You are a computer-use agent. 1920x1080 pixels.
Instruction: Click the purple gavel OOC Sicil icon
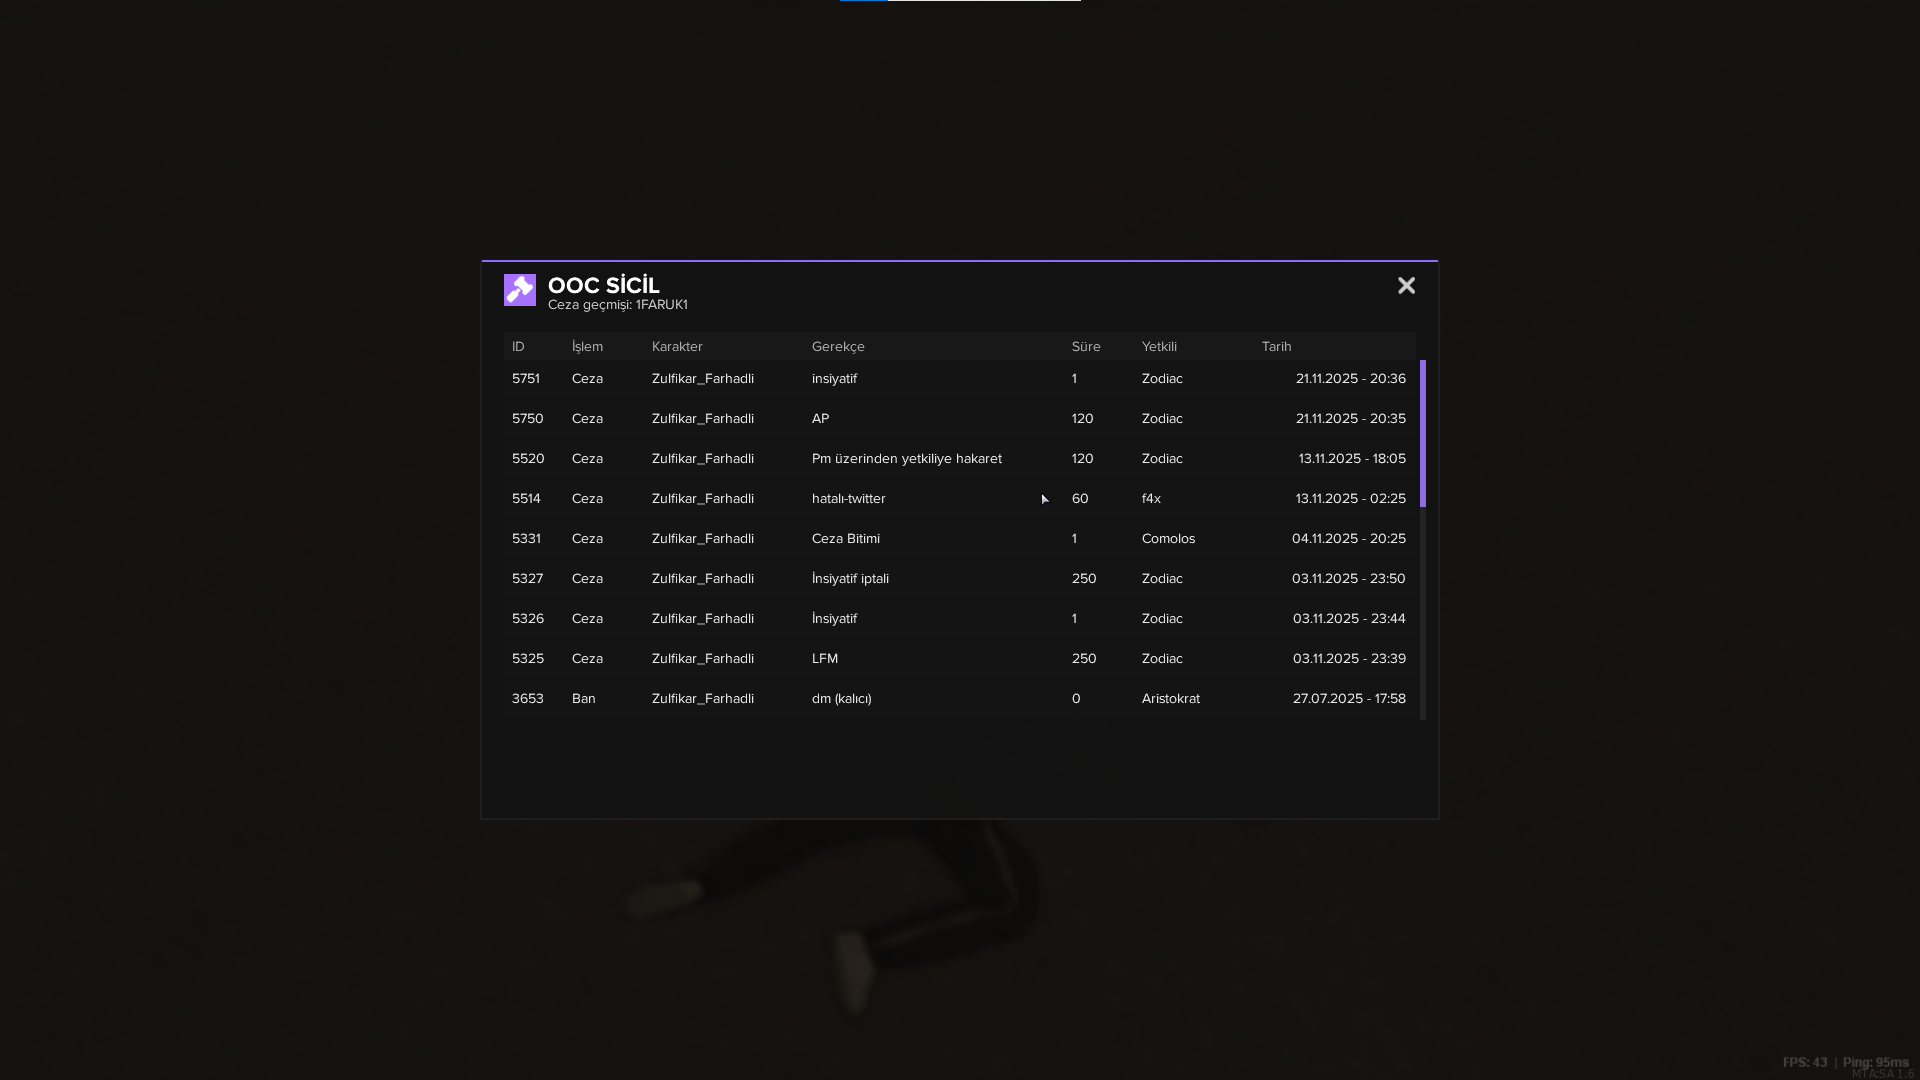(520, 290)
